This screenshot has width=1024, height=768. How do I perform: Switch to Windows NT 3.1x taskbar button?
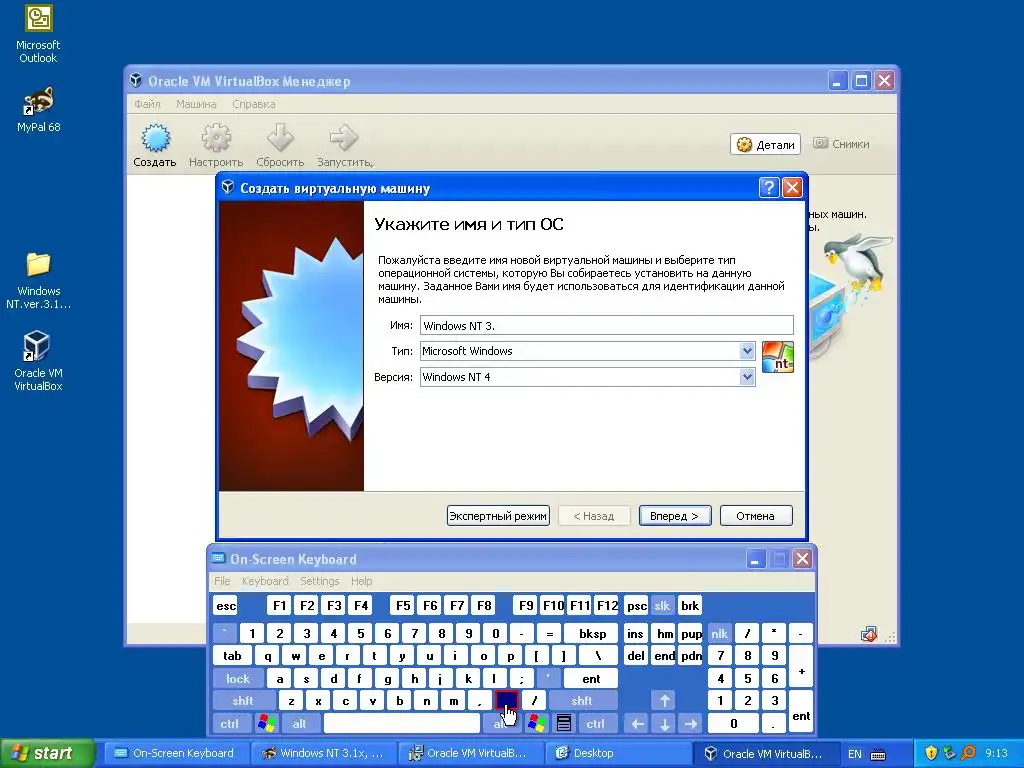point(323,754)
